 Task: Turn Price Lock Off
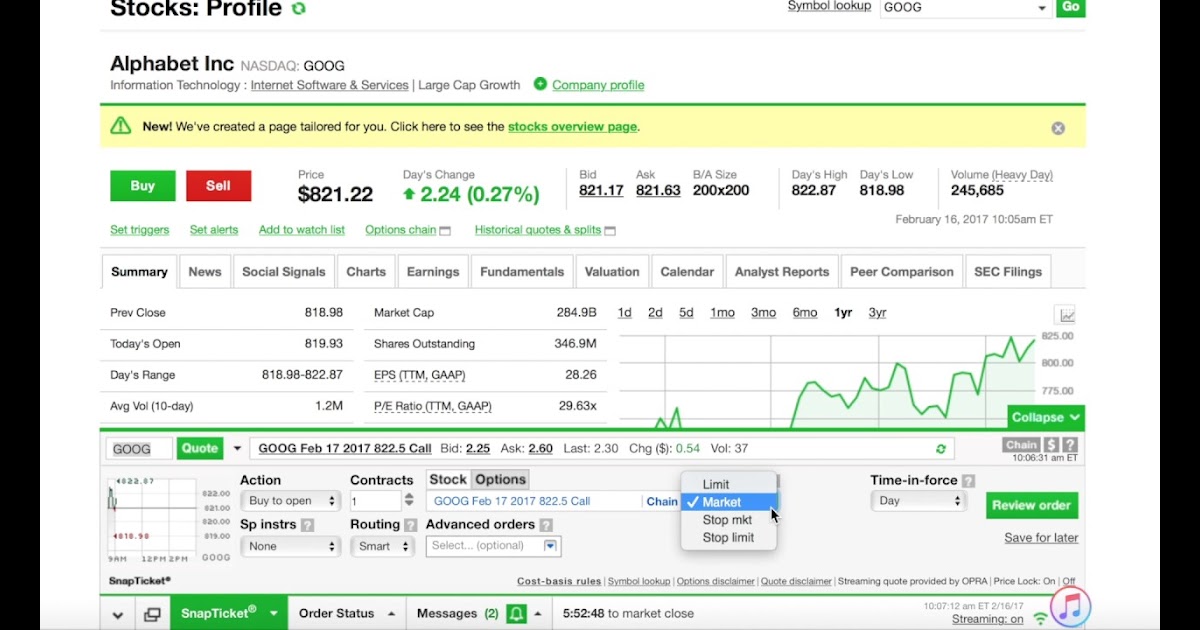point(1069,581)
